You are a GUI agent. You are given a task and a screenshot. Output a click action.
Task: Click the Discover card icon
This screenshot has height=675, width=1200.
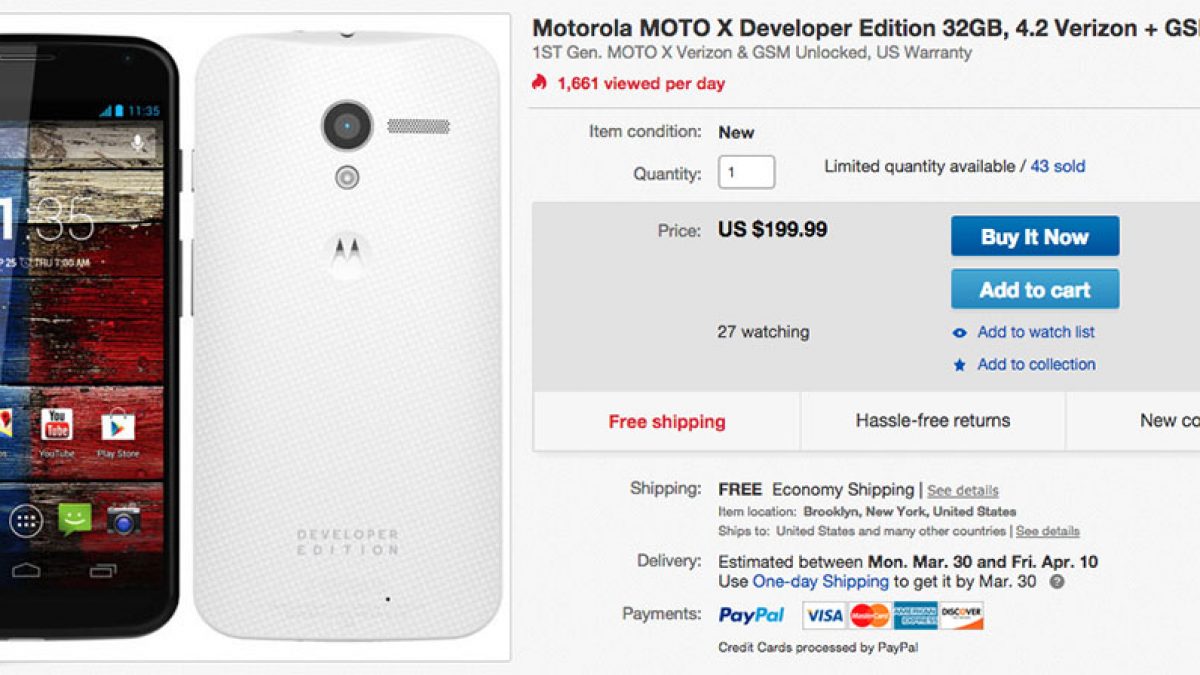tap(961, 615)
